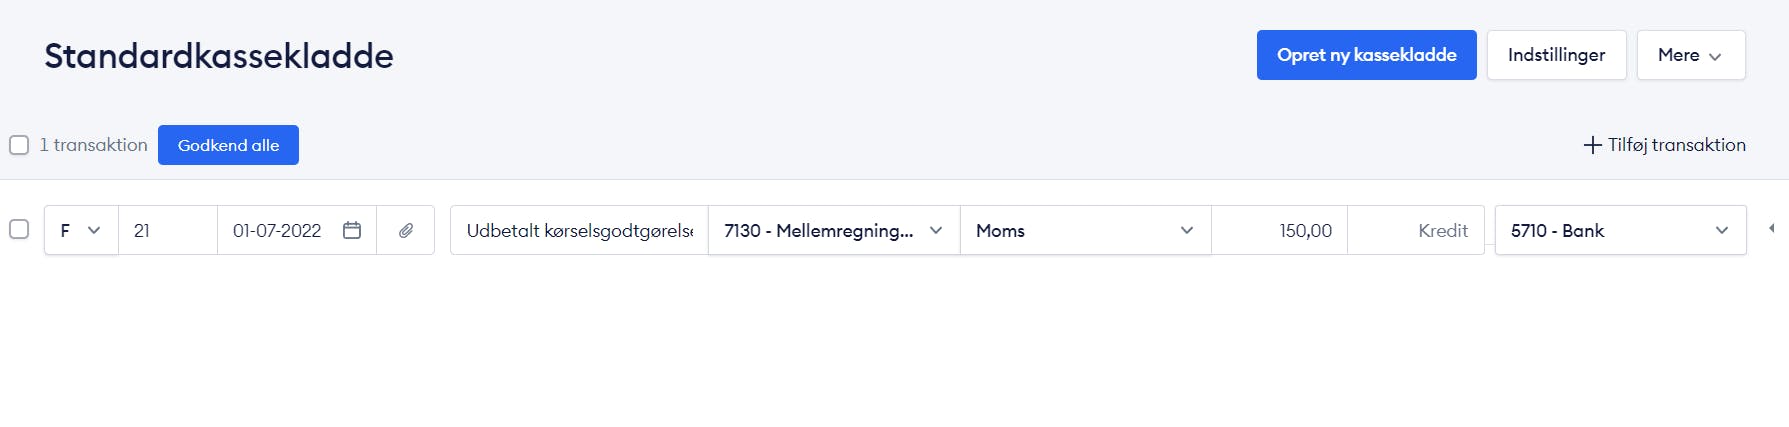
Task: Open Indstillinger
Action: [x=1557, y=55]
